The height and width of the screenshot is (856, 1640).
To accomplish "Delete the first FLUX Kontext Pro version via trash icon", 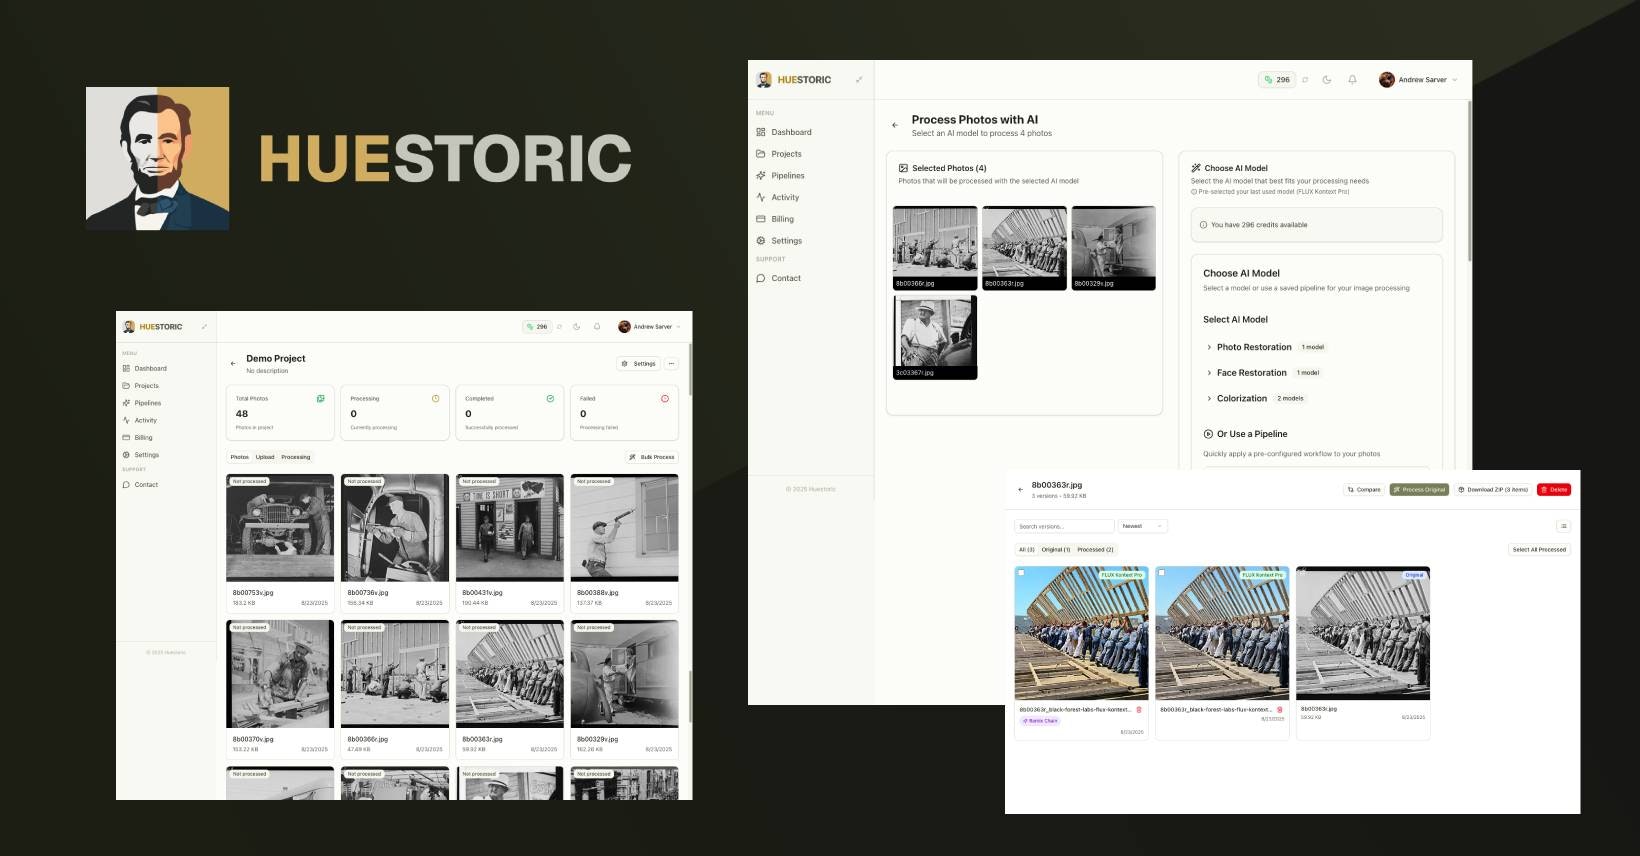I will (x=1139, y=710).
